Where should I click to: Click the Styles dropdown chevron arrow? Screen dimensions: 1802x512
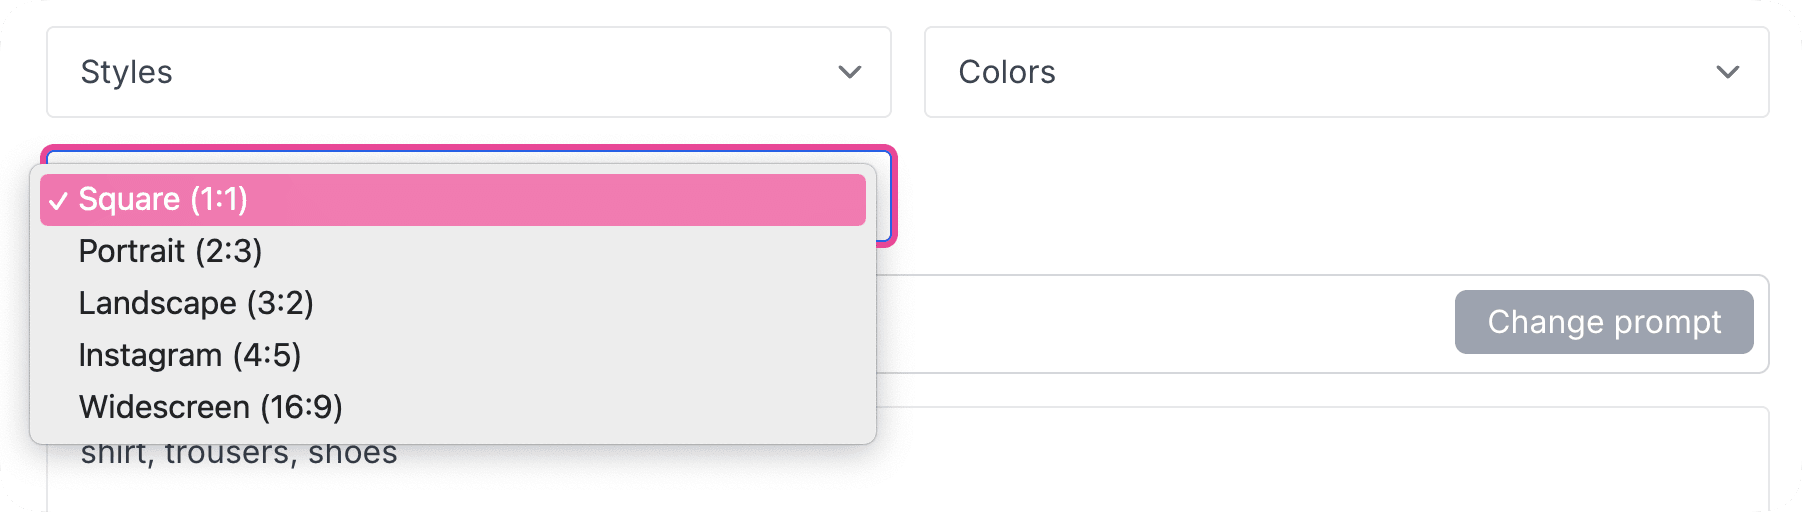pos(849,72)
